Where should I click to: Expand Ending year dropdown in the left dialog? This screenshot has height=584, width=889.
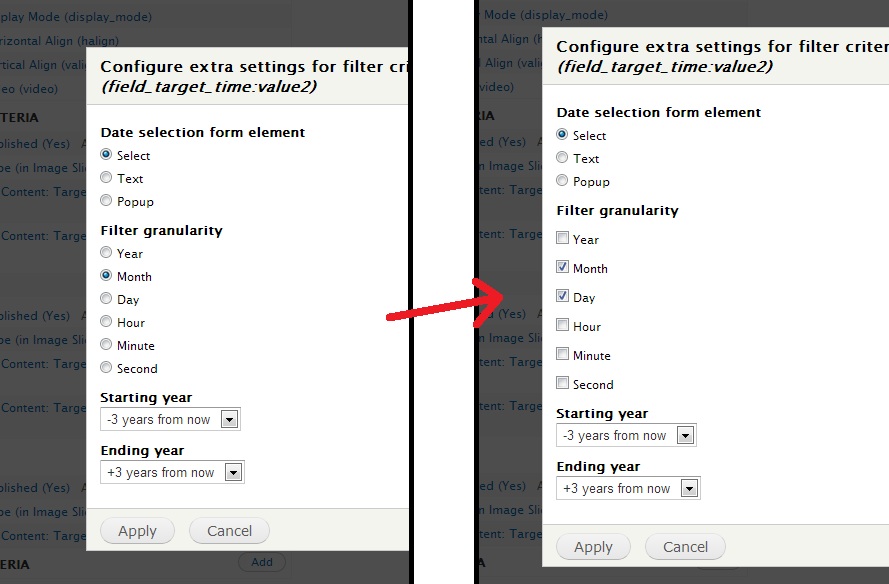[x=172, y=472]
